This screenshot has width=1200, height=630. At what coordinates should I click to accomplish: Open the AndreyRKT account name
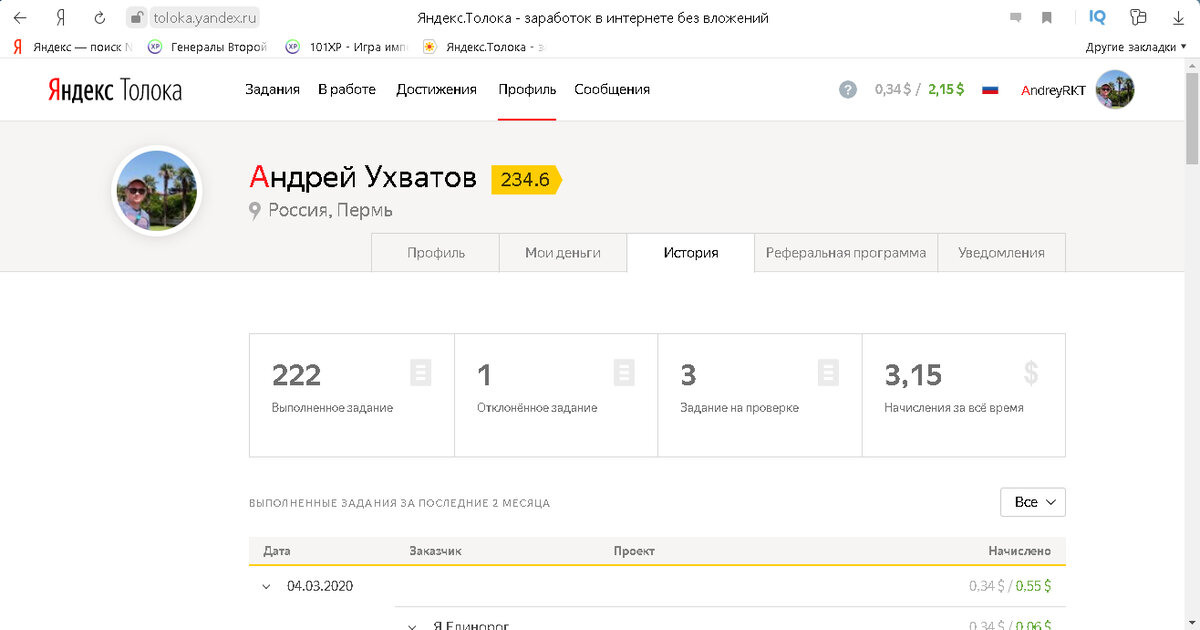1053,90
